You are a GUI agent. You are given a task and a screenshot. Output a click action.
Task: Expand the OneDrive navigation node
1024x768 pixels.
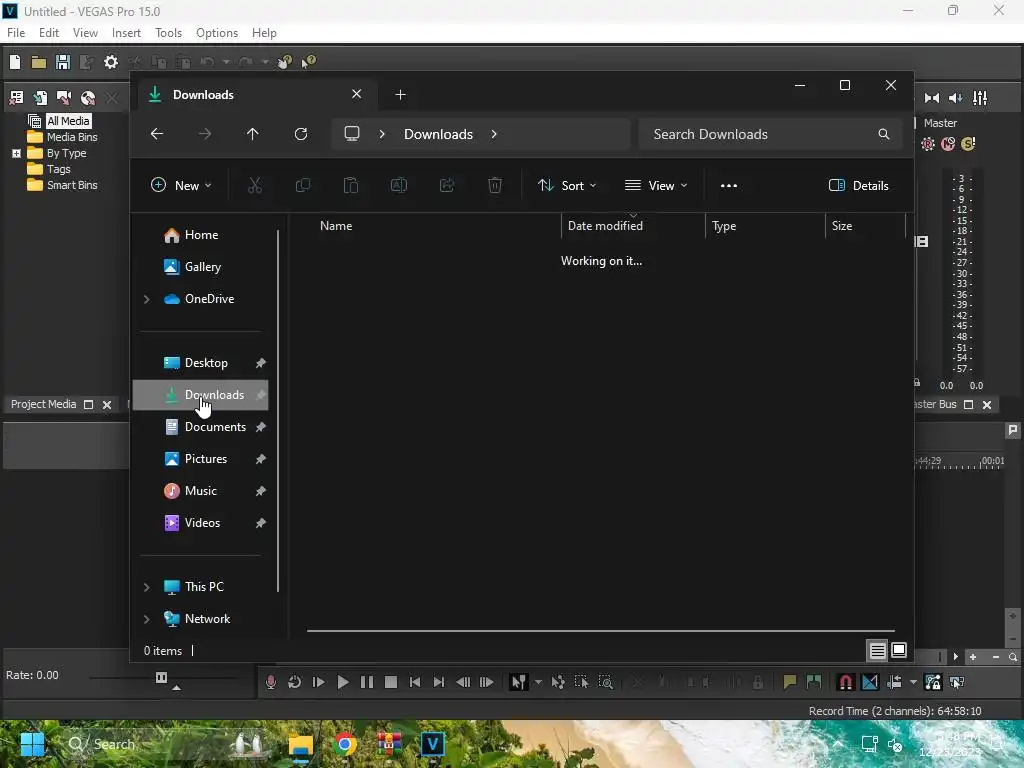147,299
